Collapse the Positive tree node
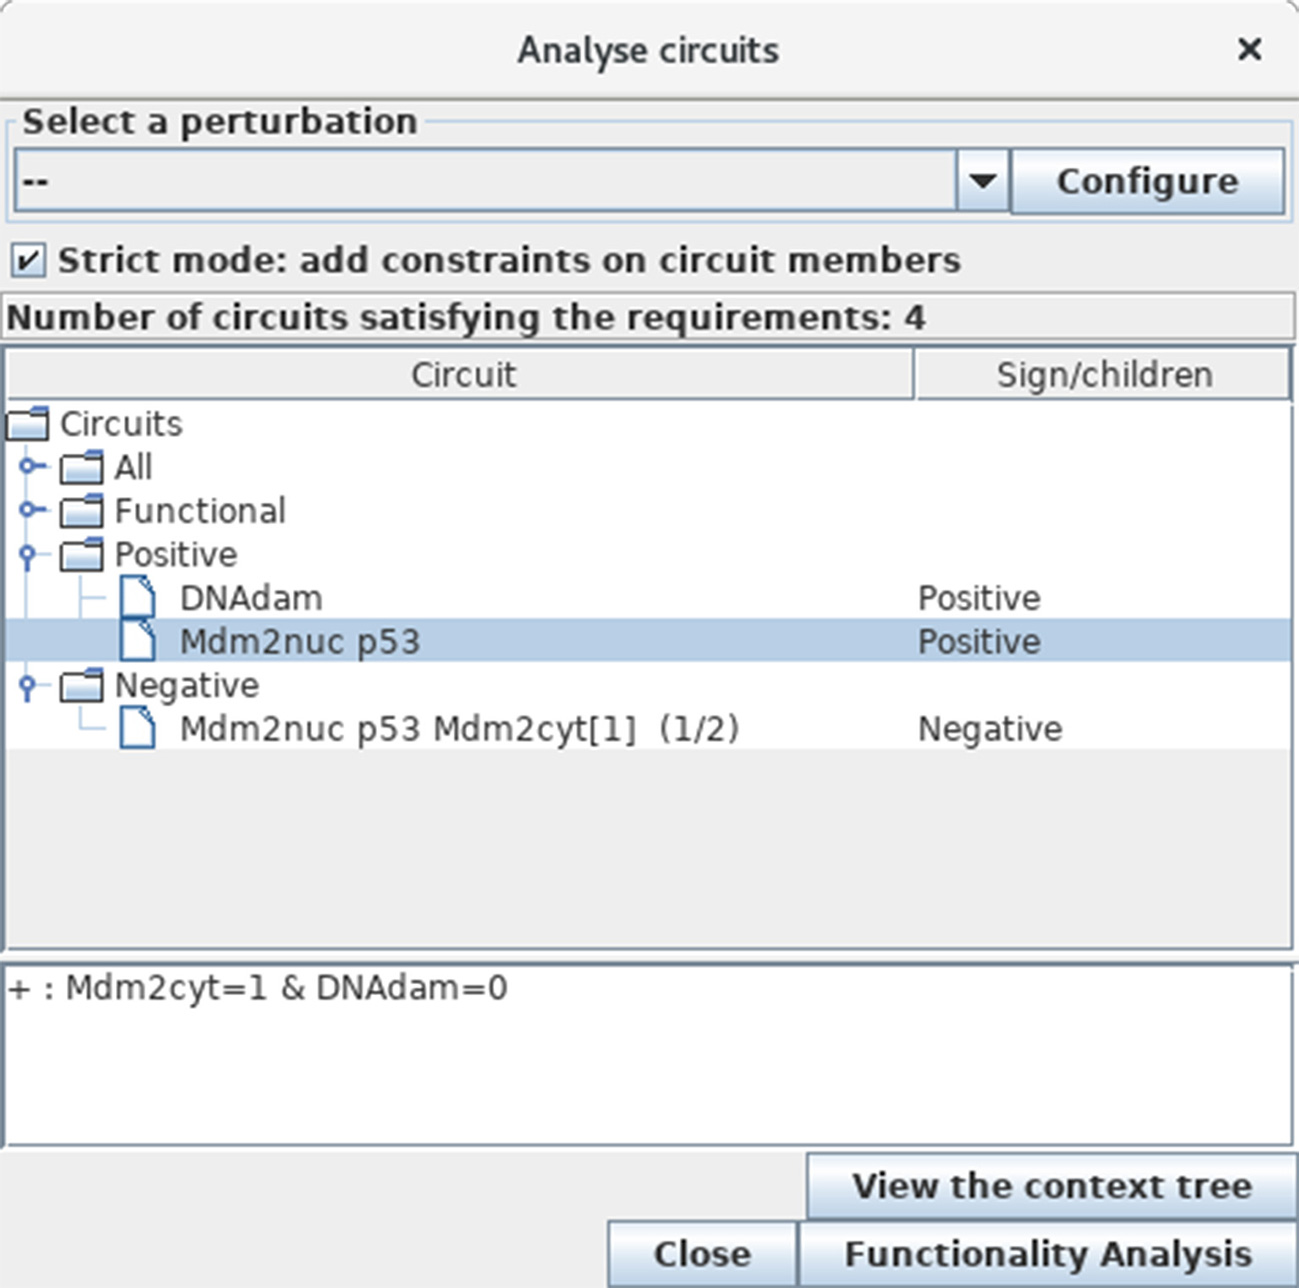This screenshot has height=1288, width=1299. [x=28, y=555]
